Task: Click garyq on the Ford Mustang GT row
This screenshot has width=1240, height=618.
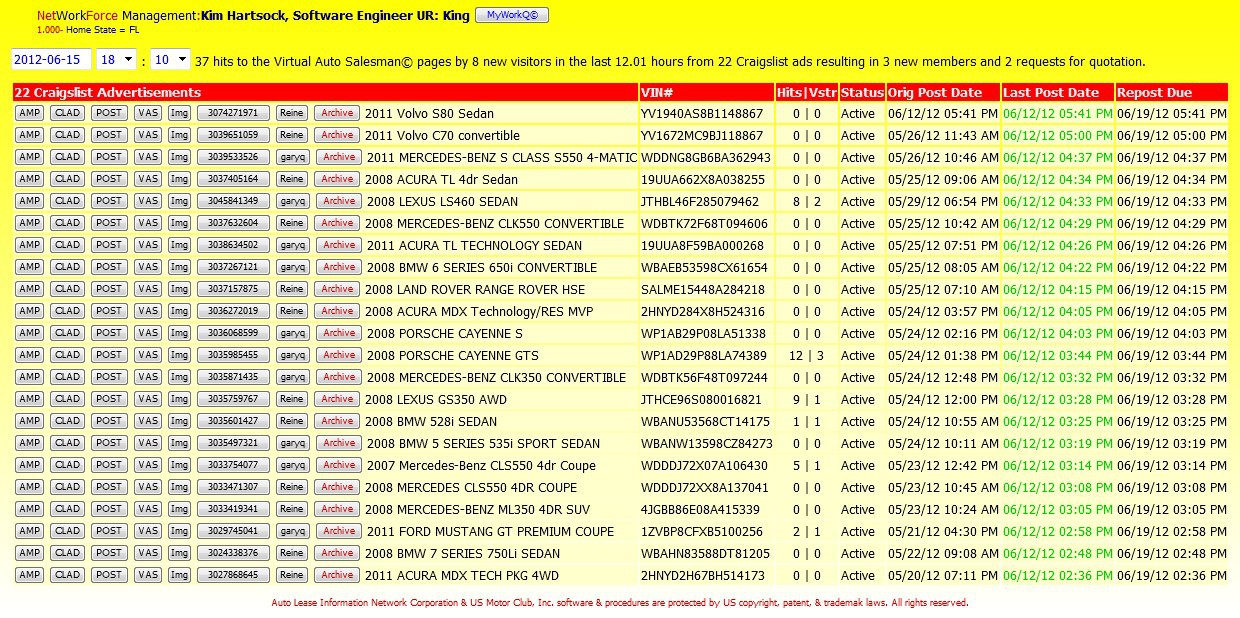Action: tap(292, 531)
